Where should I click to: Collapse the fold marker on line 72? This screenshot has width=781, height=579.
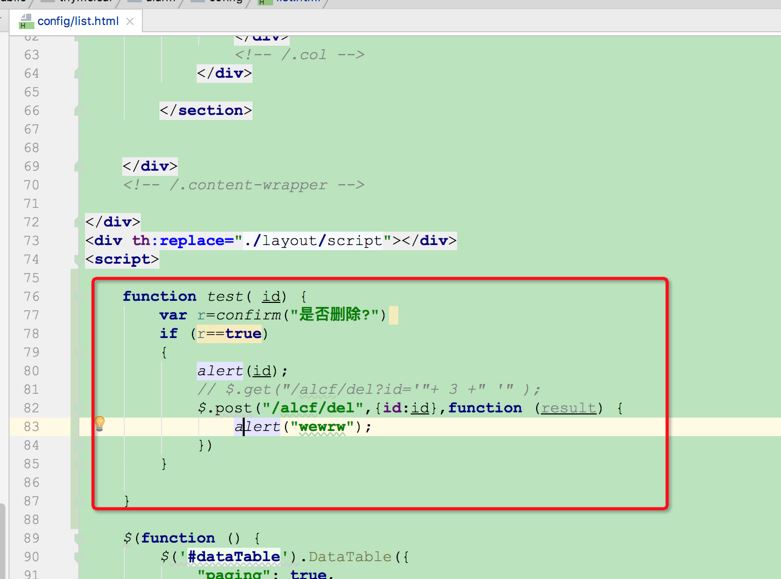(75, 222)
